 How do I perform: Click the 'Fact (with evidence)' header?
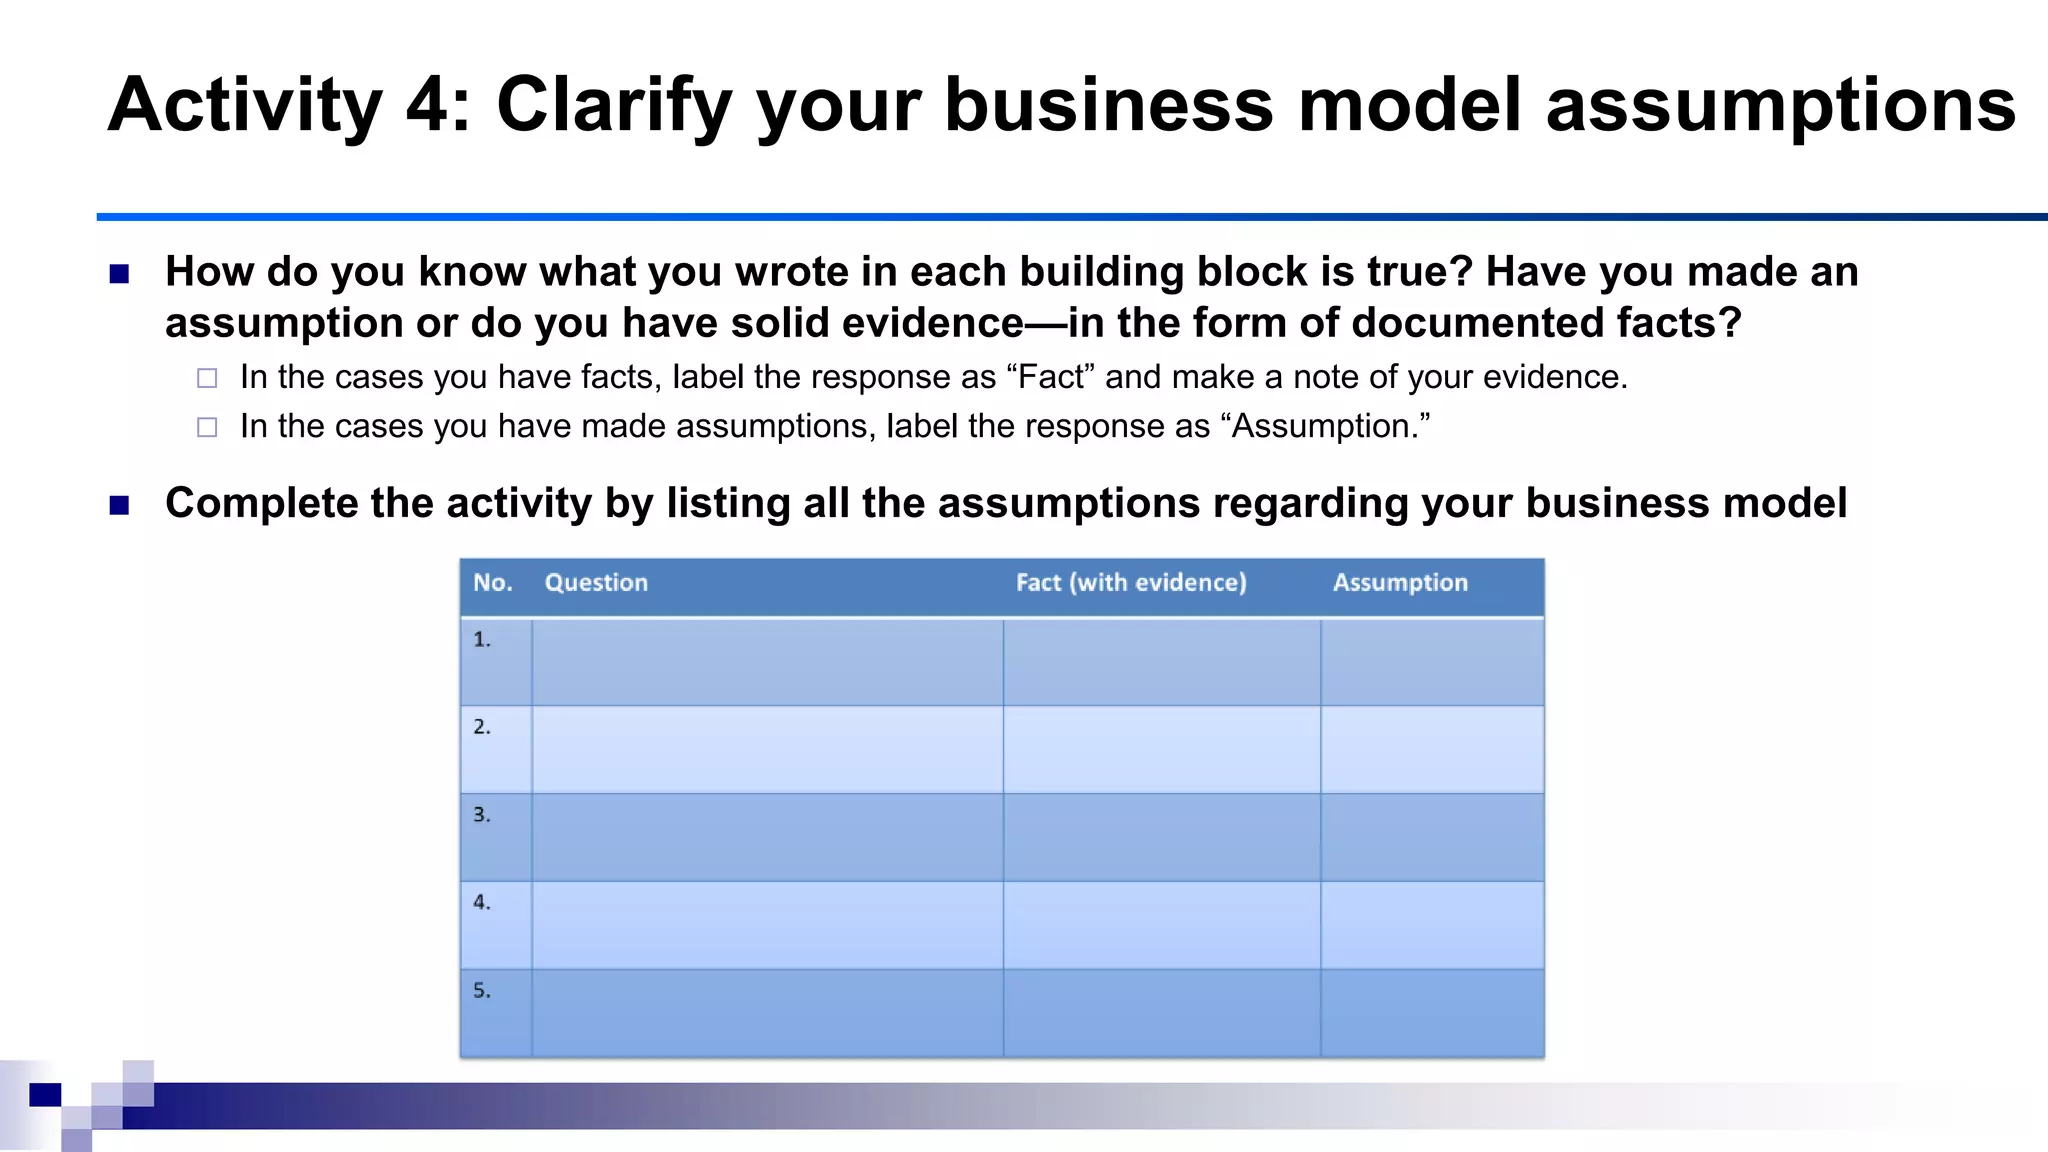click(x=1131, y=583)
